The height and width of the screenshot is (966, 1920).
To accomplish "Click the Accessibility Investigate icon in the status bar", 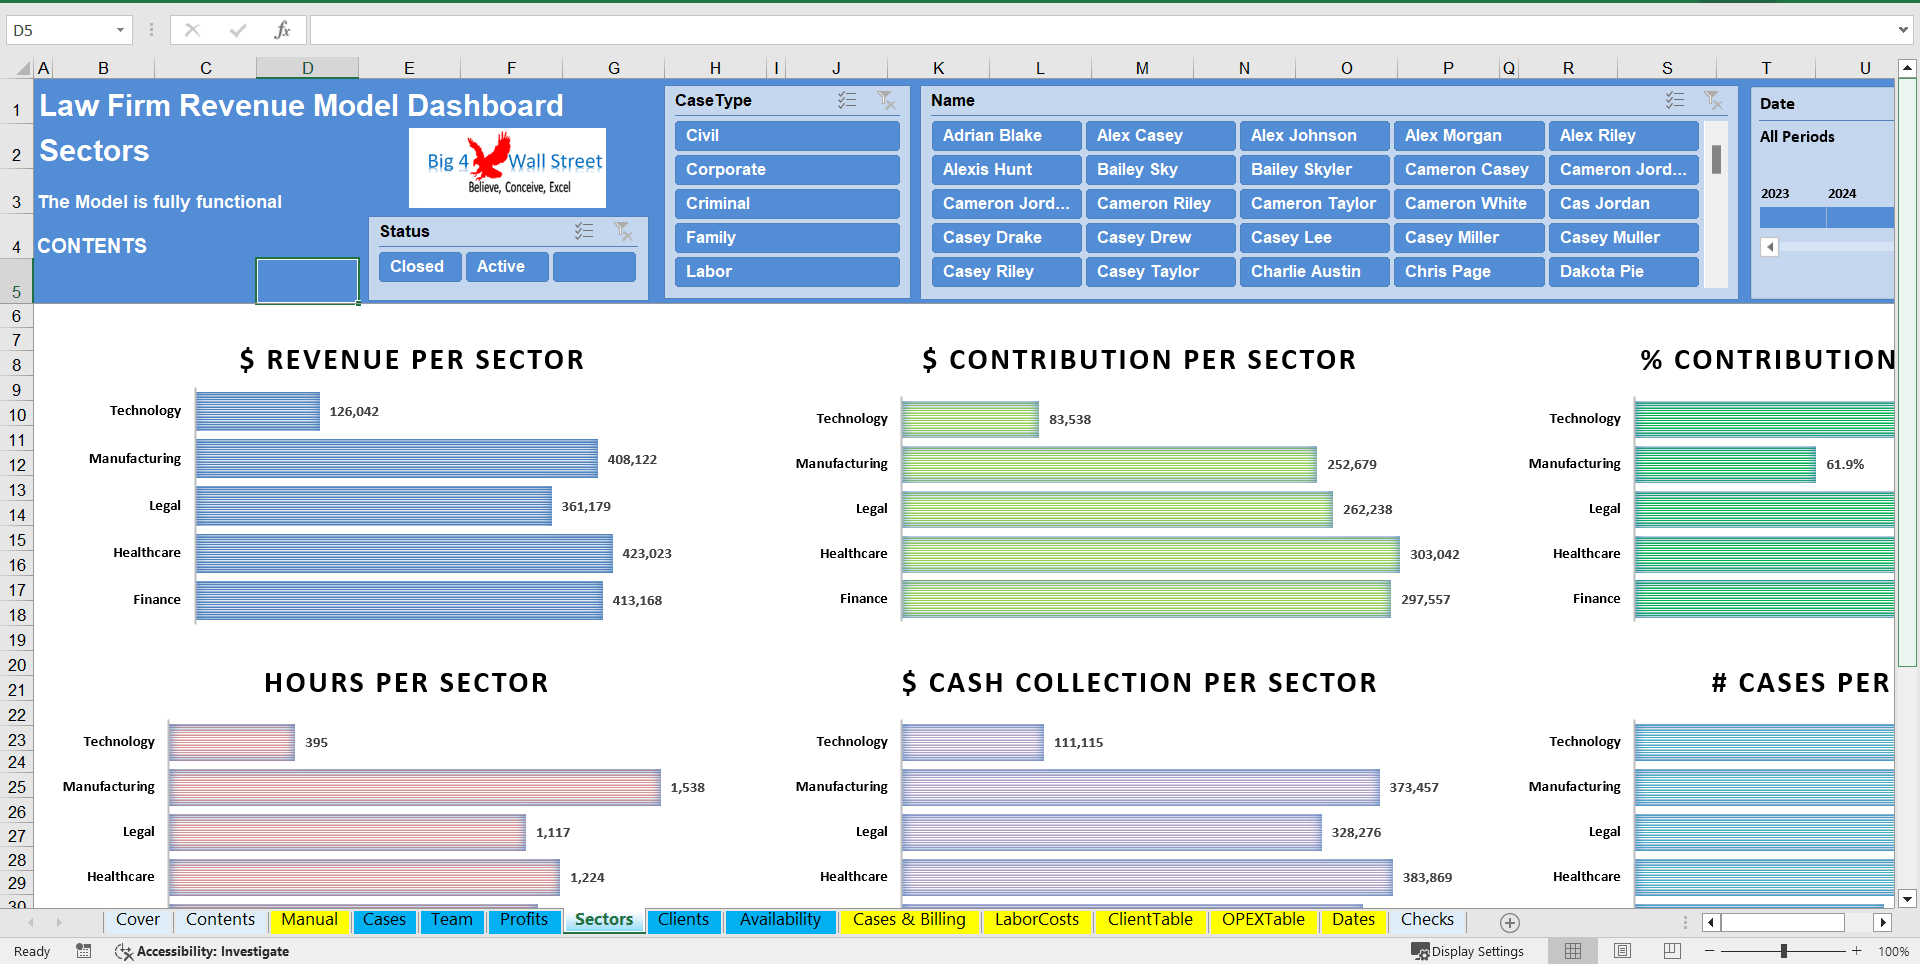I will pyautogui.click(x=124, y=952).
